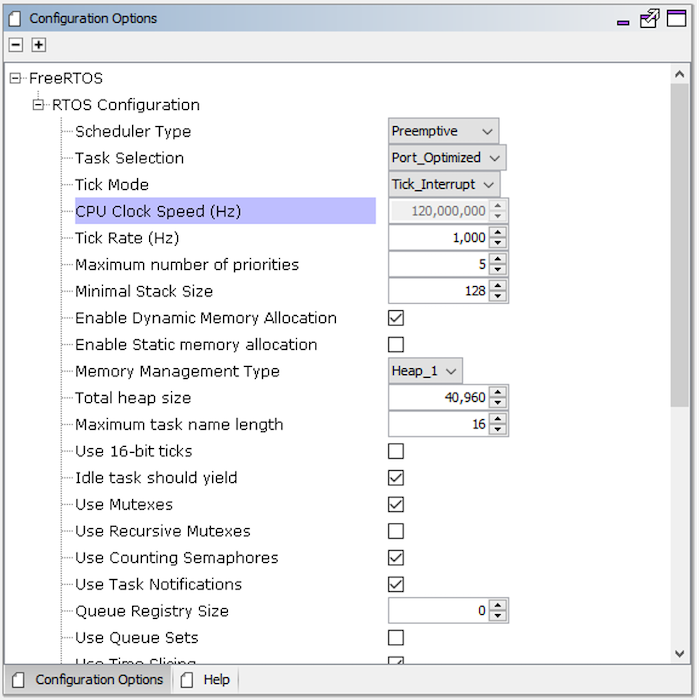Viewport: 700px width, 700px height.
Task: Open the Tick Mode dropdown
Action: point(444,184)
